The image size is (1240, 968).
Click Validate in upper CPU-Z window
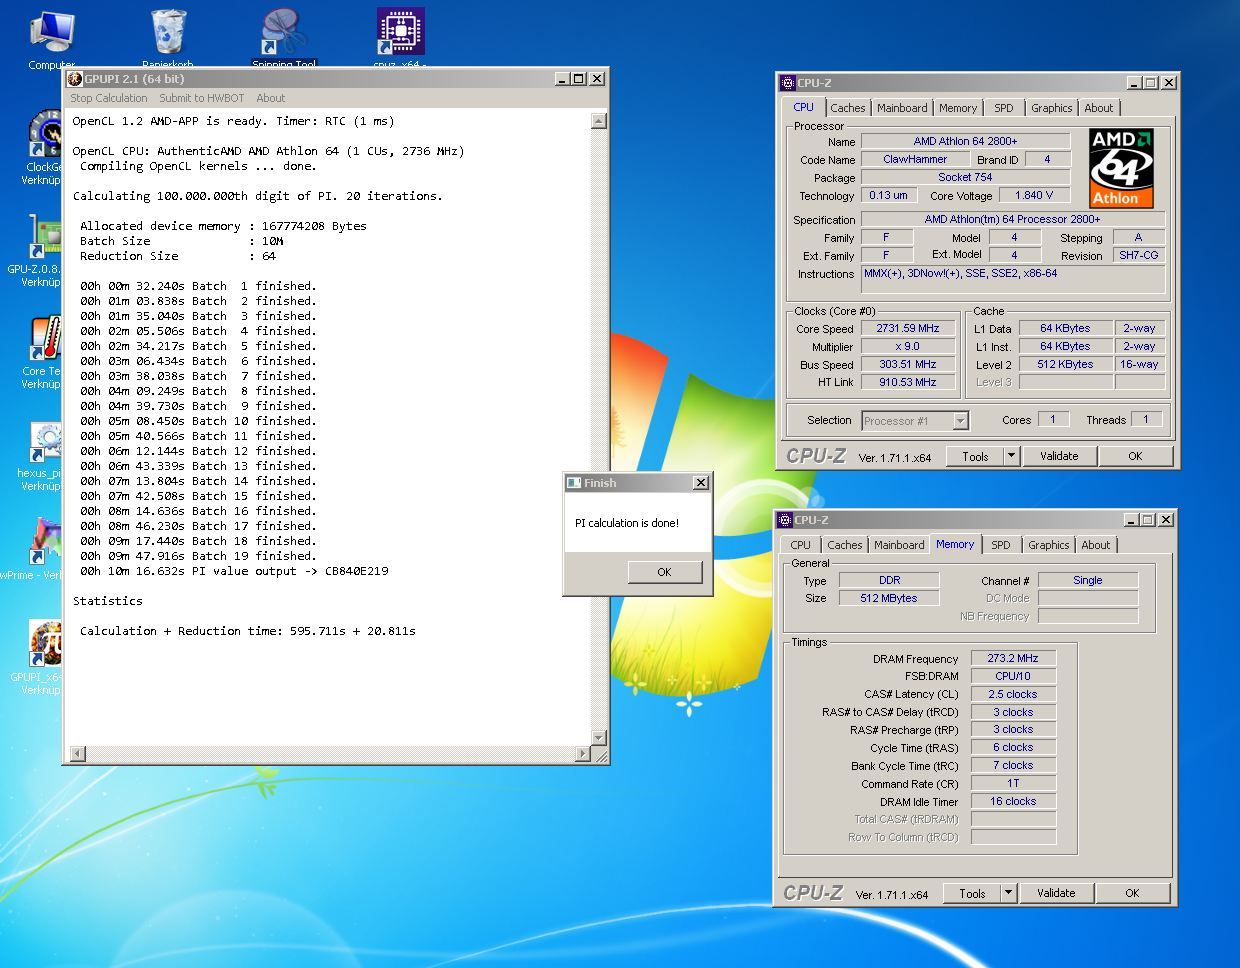[1059, 456]
